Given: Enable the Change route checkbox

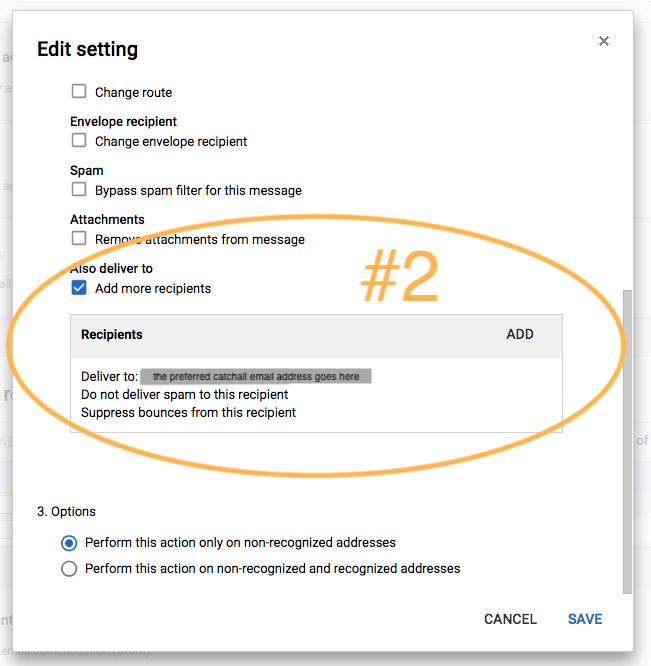Looking at the screenshot, I should 79,91.
